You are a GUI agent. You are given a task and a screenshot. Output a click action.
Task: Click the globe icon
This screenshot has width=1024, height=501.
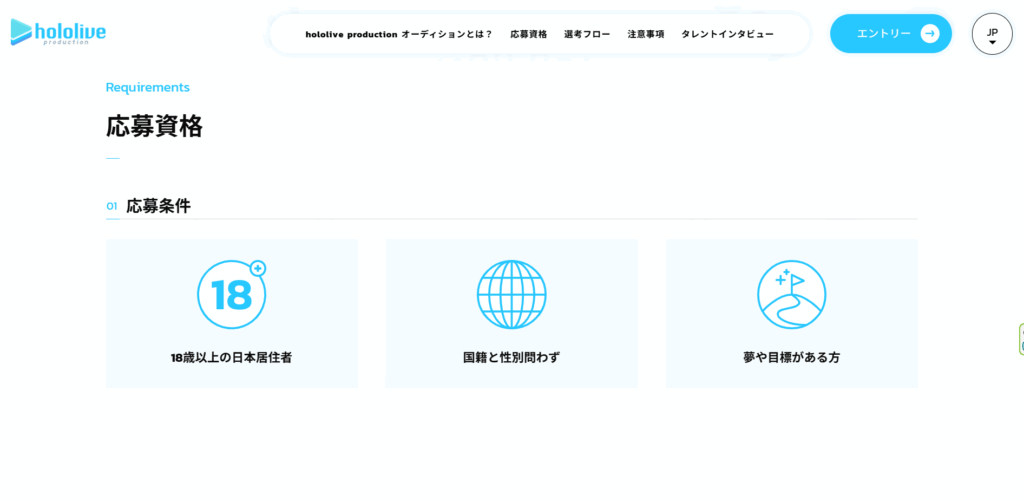[511, 295]
